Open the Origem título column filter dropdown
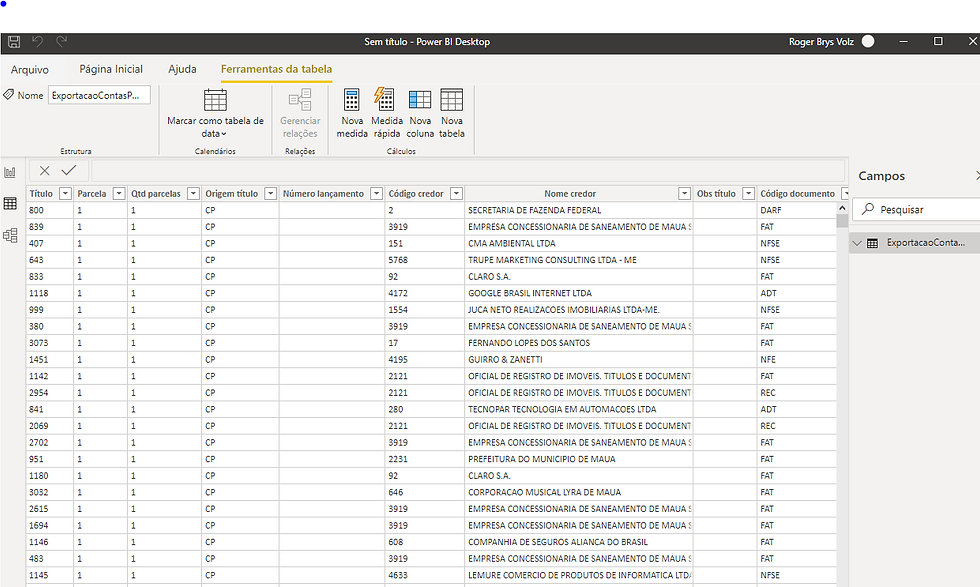The height and width of the screenshot is (587, 980). [271, 194]
